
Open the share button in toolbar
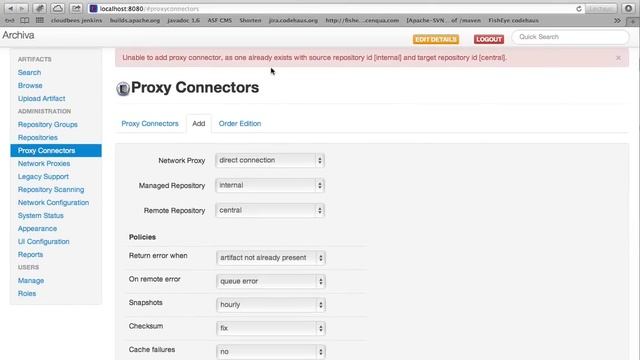click(x=76, y=9)
